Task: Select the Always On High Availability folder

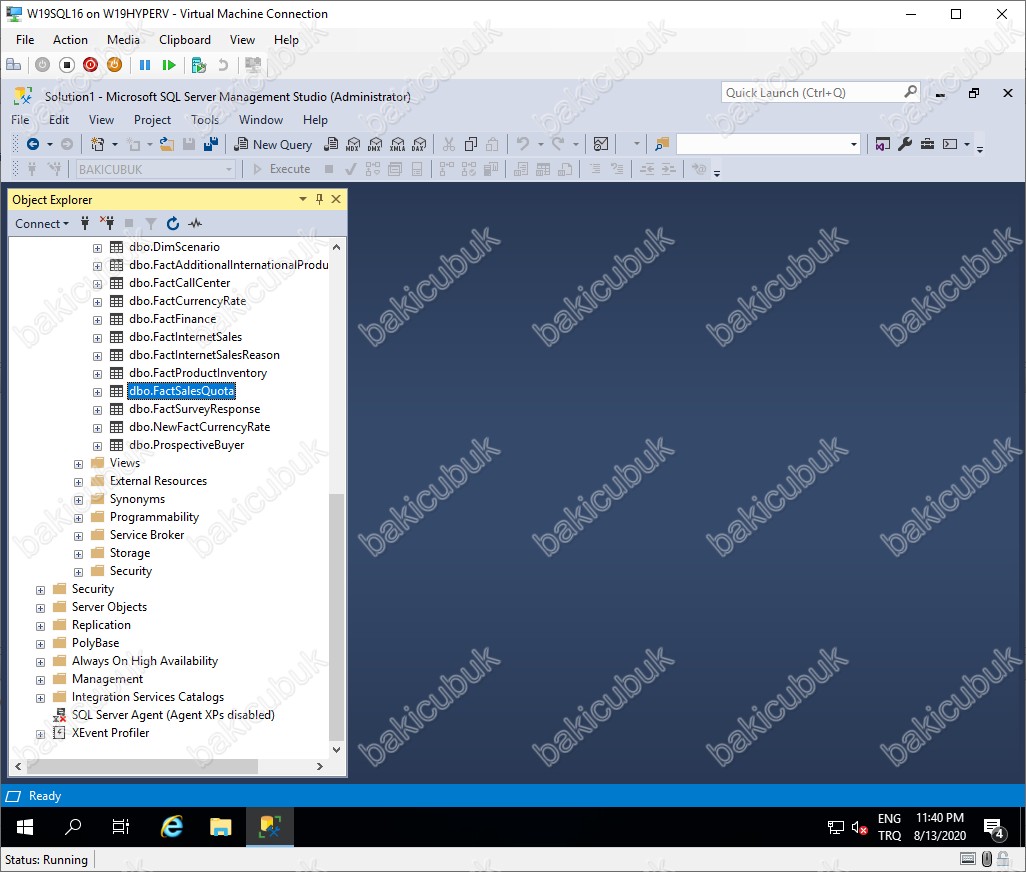Action: 145,661
